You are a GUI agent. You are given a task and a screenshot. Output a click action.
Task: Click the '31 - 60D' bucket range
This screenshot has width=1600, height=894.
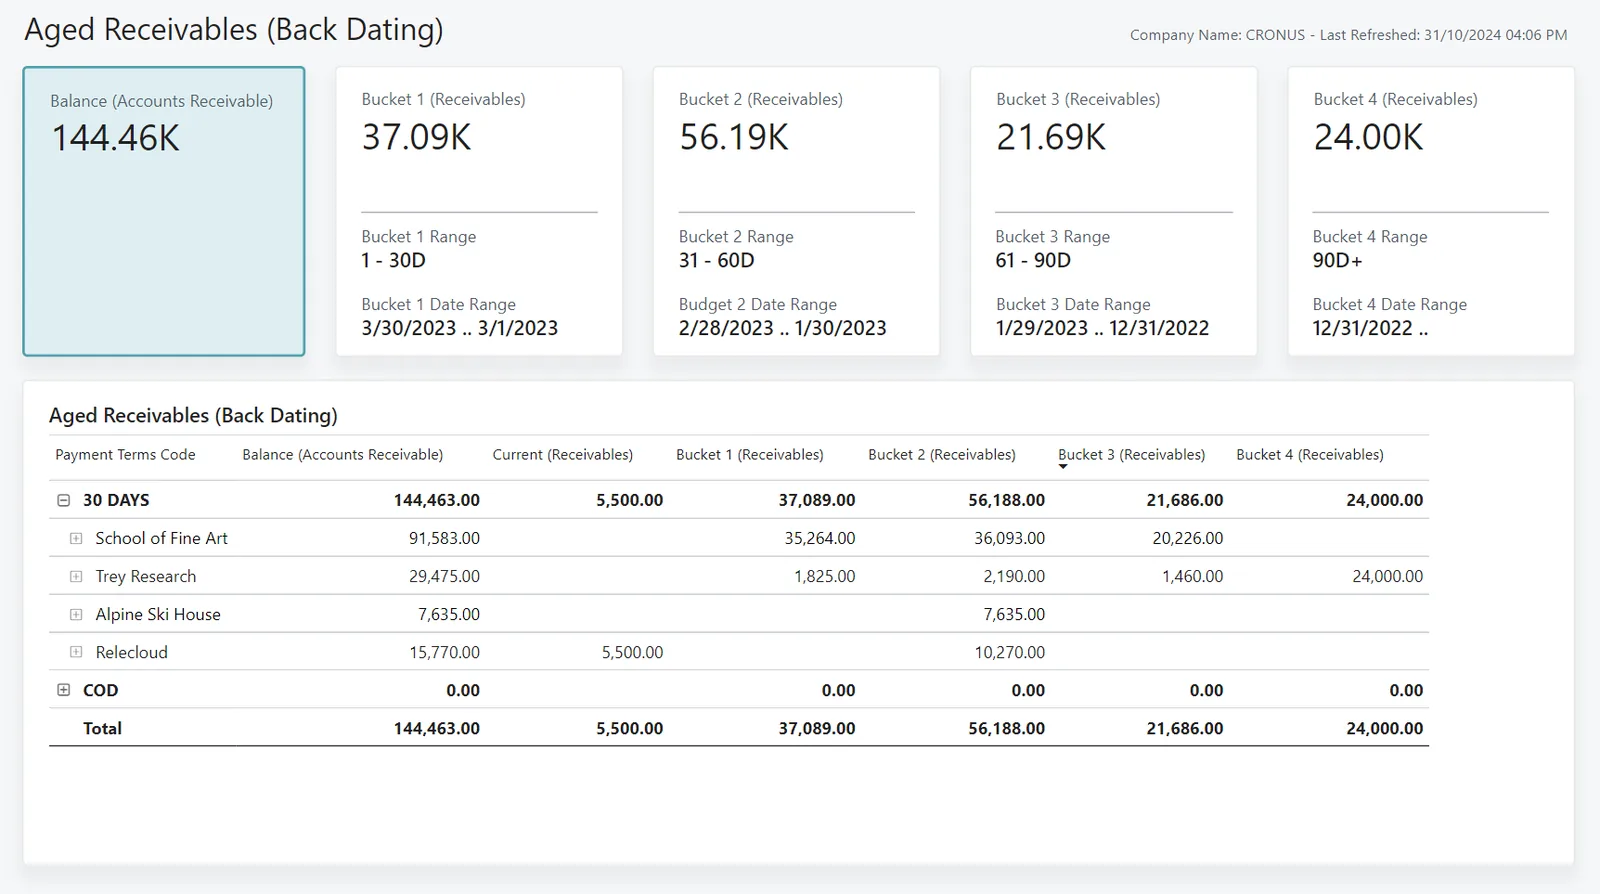(x=717, y=261)
